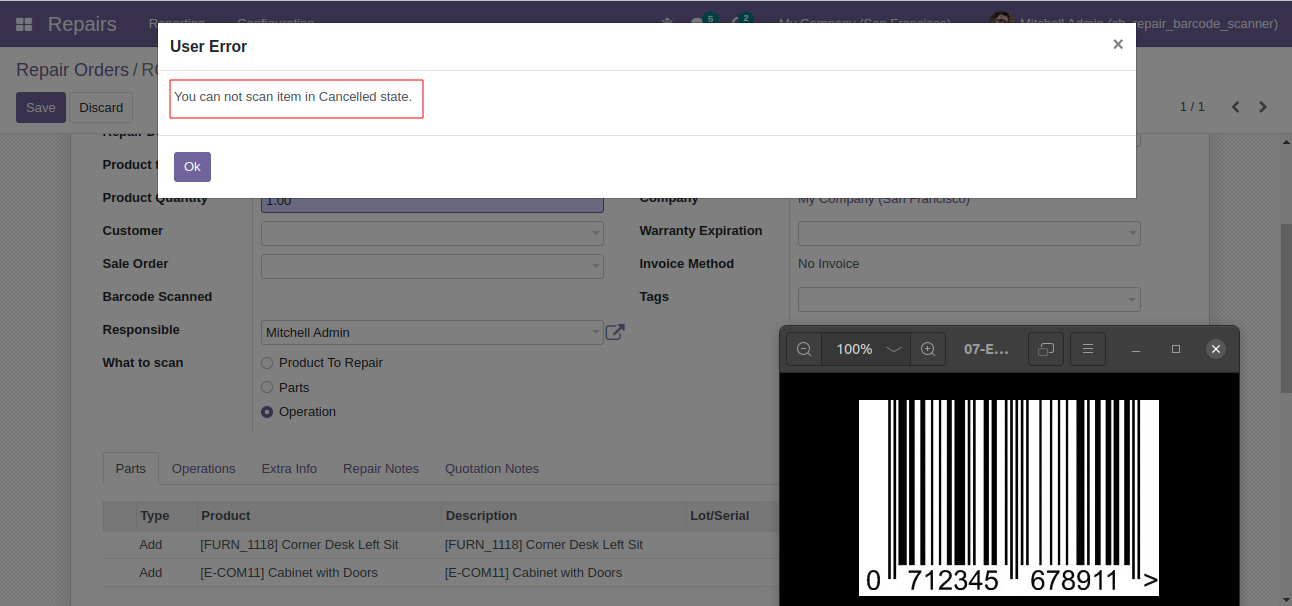The image size is (1292, 606).
Task: Go to previous record arrow
Action: pos(1236,107)
